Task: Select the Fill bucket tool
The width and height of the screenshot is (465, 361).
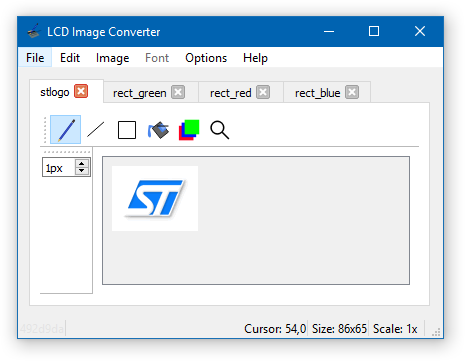Action: point(158,130)
